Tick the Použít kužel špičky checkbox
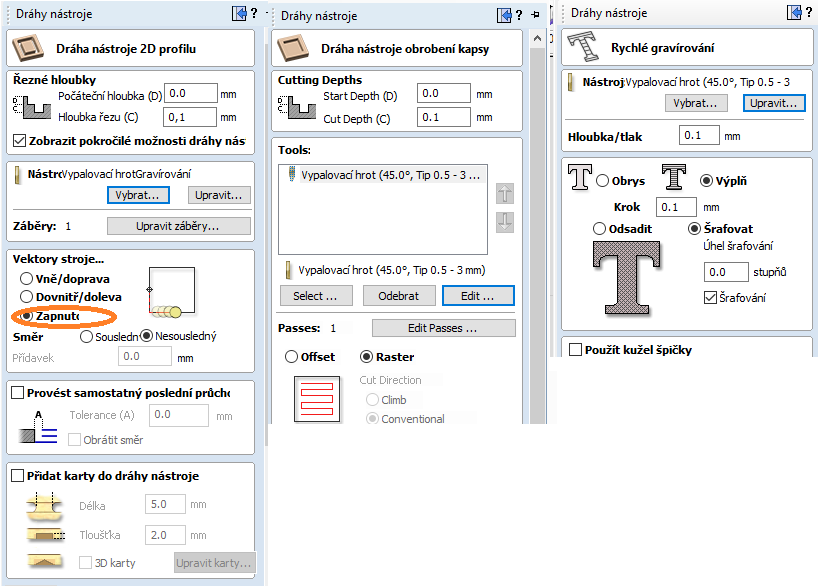The width and height of the screenshot is (818, 586). (x=576, y=350)
